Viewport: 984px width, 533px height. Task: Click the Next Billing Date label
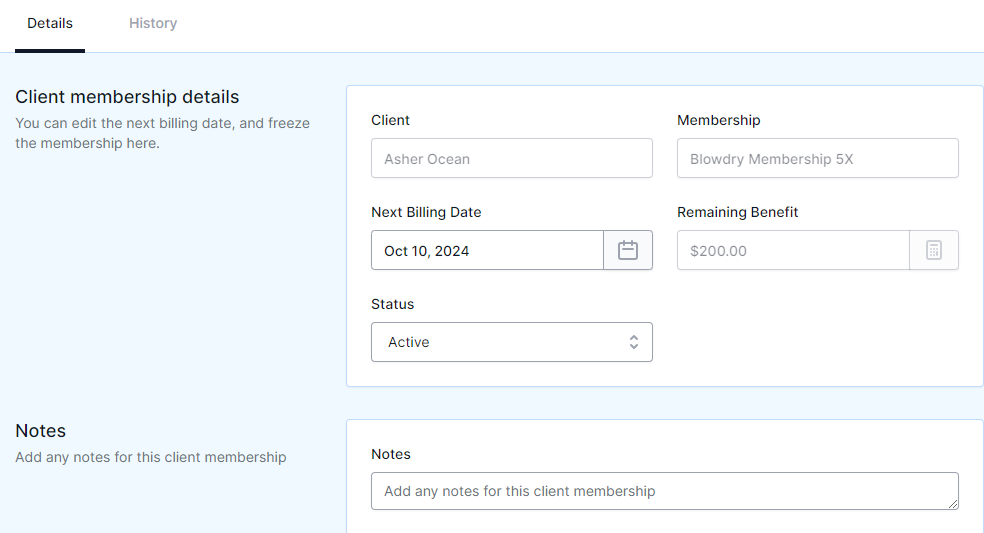[x=426, y=212]
